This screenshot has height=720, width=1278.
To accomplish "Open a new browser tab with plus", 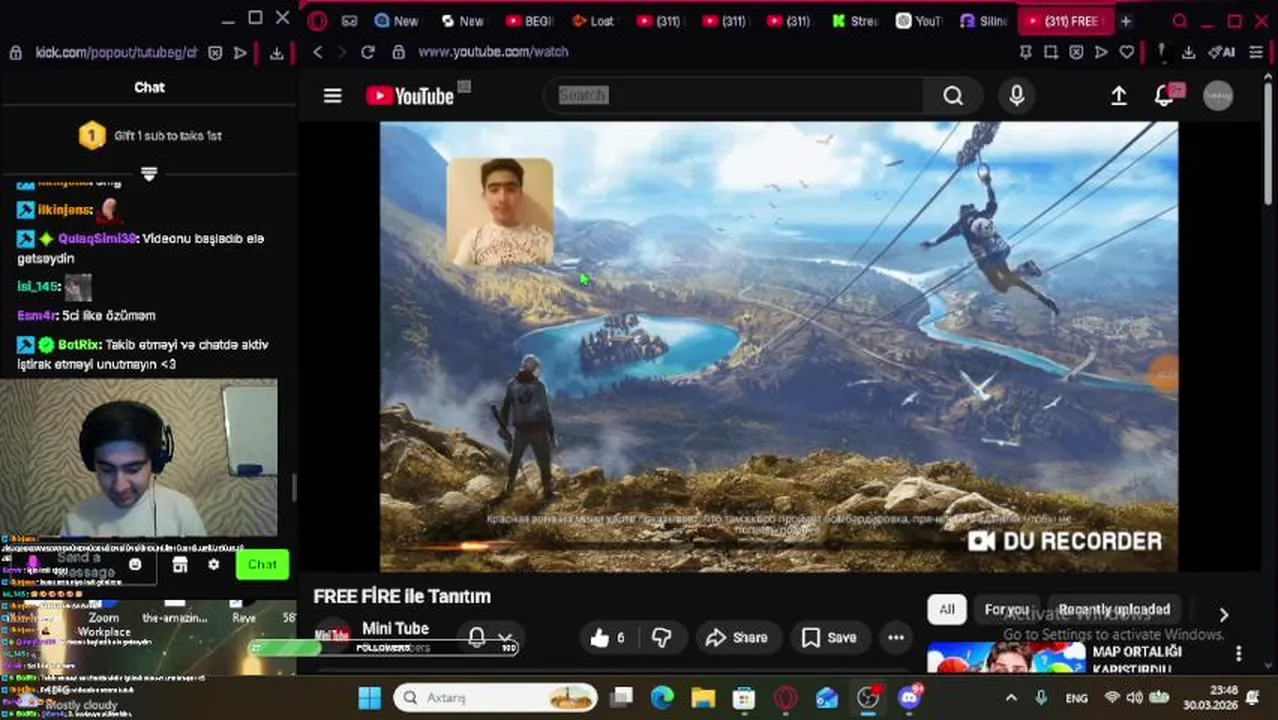I will pyautogui.click(x=1125, y=20).
